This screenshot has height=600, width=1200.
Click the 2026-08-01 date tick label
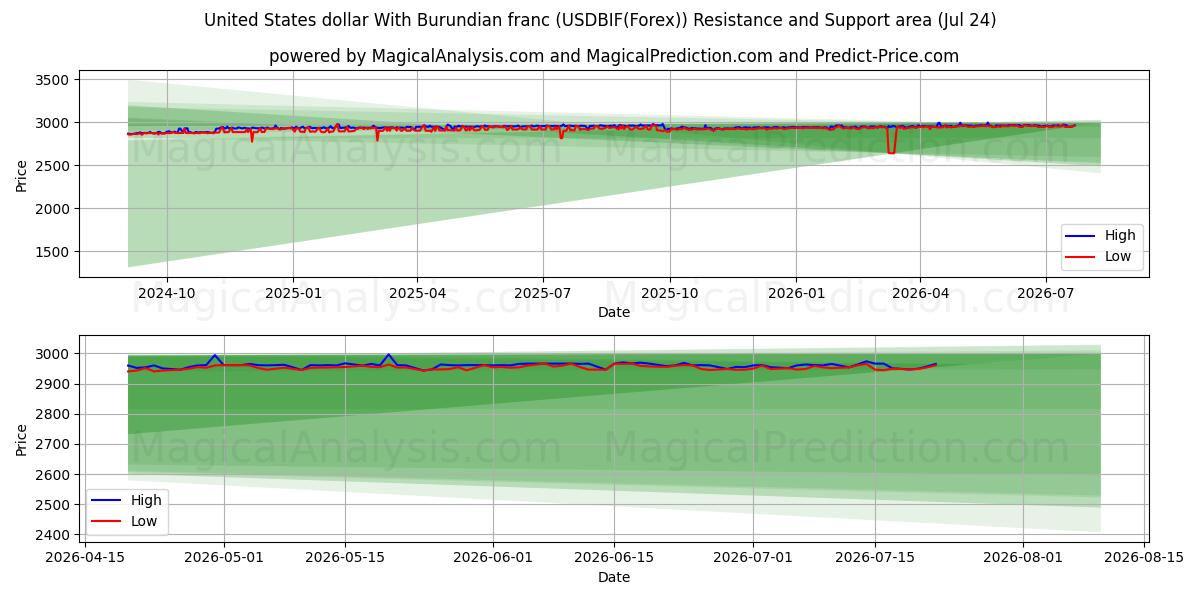pos(1023,558)
